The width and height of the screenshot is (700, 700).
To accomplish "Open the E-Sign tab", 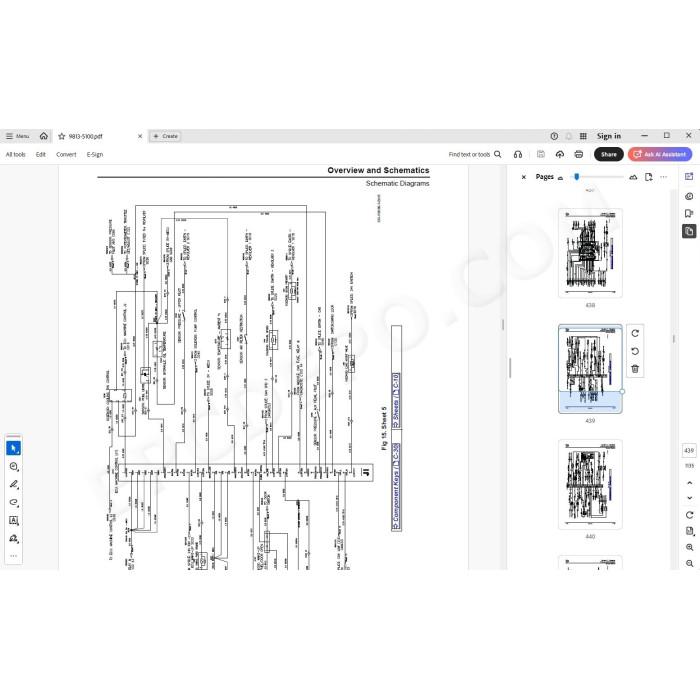I will pyautogui.click(x=95, y=154).
